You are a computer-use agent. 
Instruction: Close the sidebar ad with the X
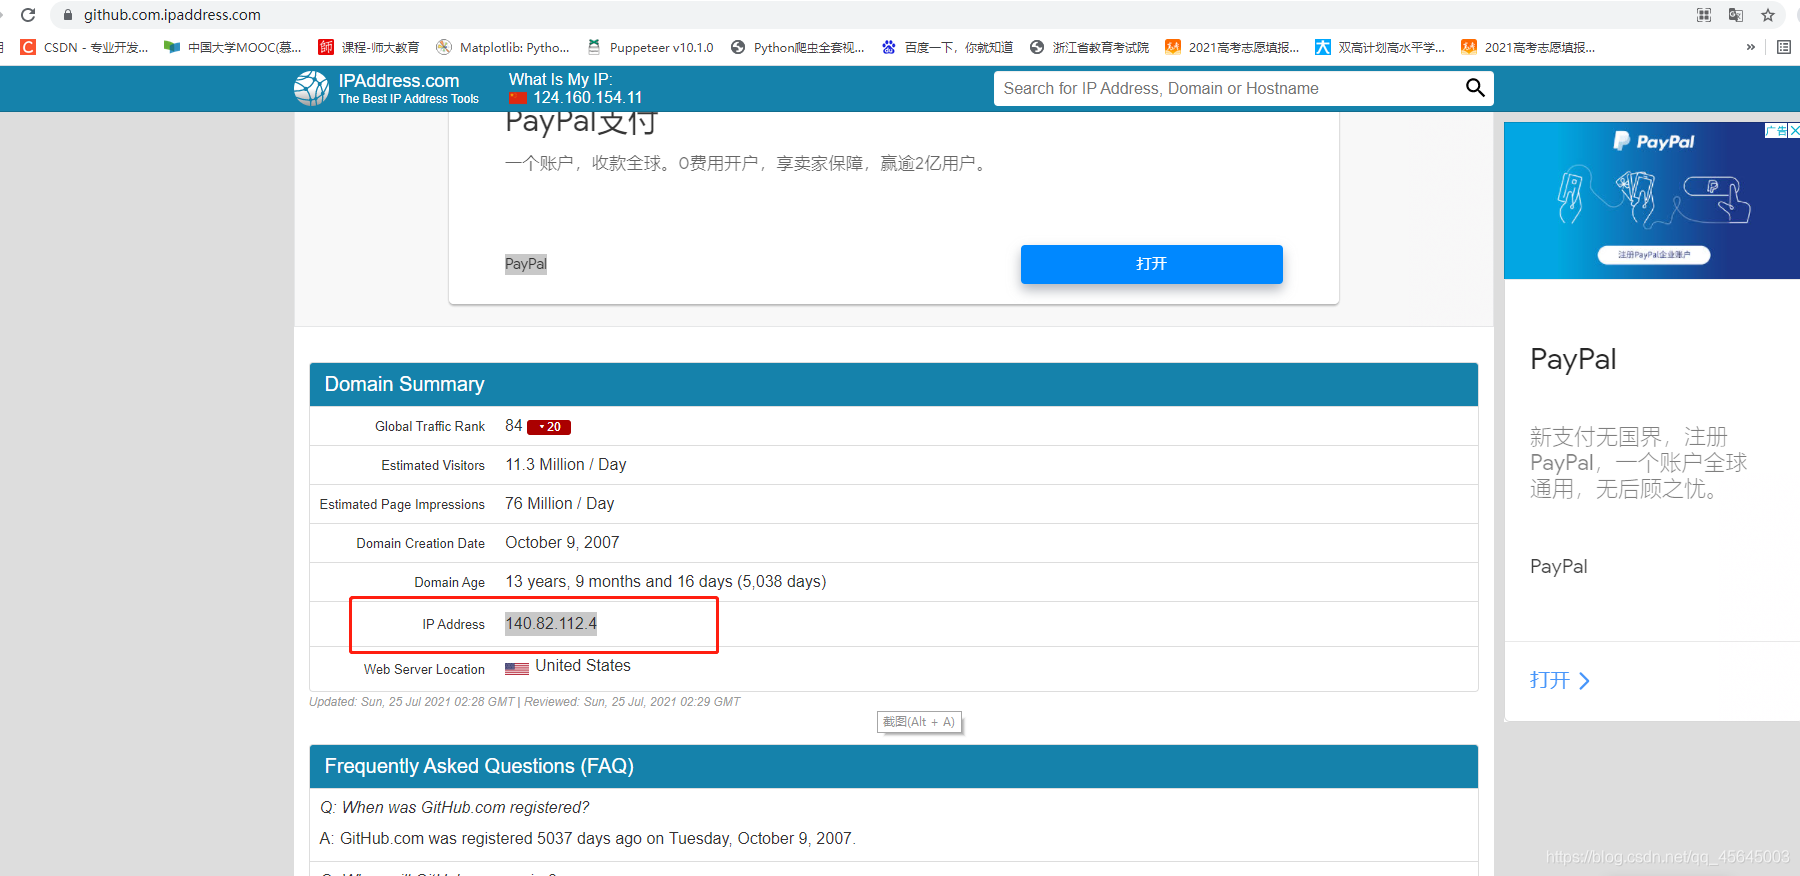tap(1794, 130)
